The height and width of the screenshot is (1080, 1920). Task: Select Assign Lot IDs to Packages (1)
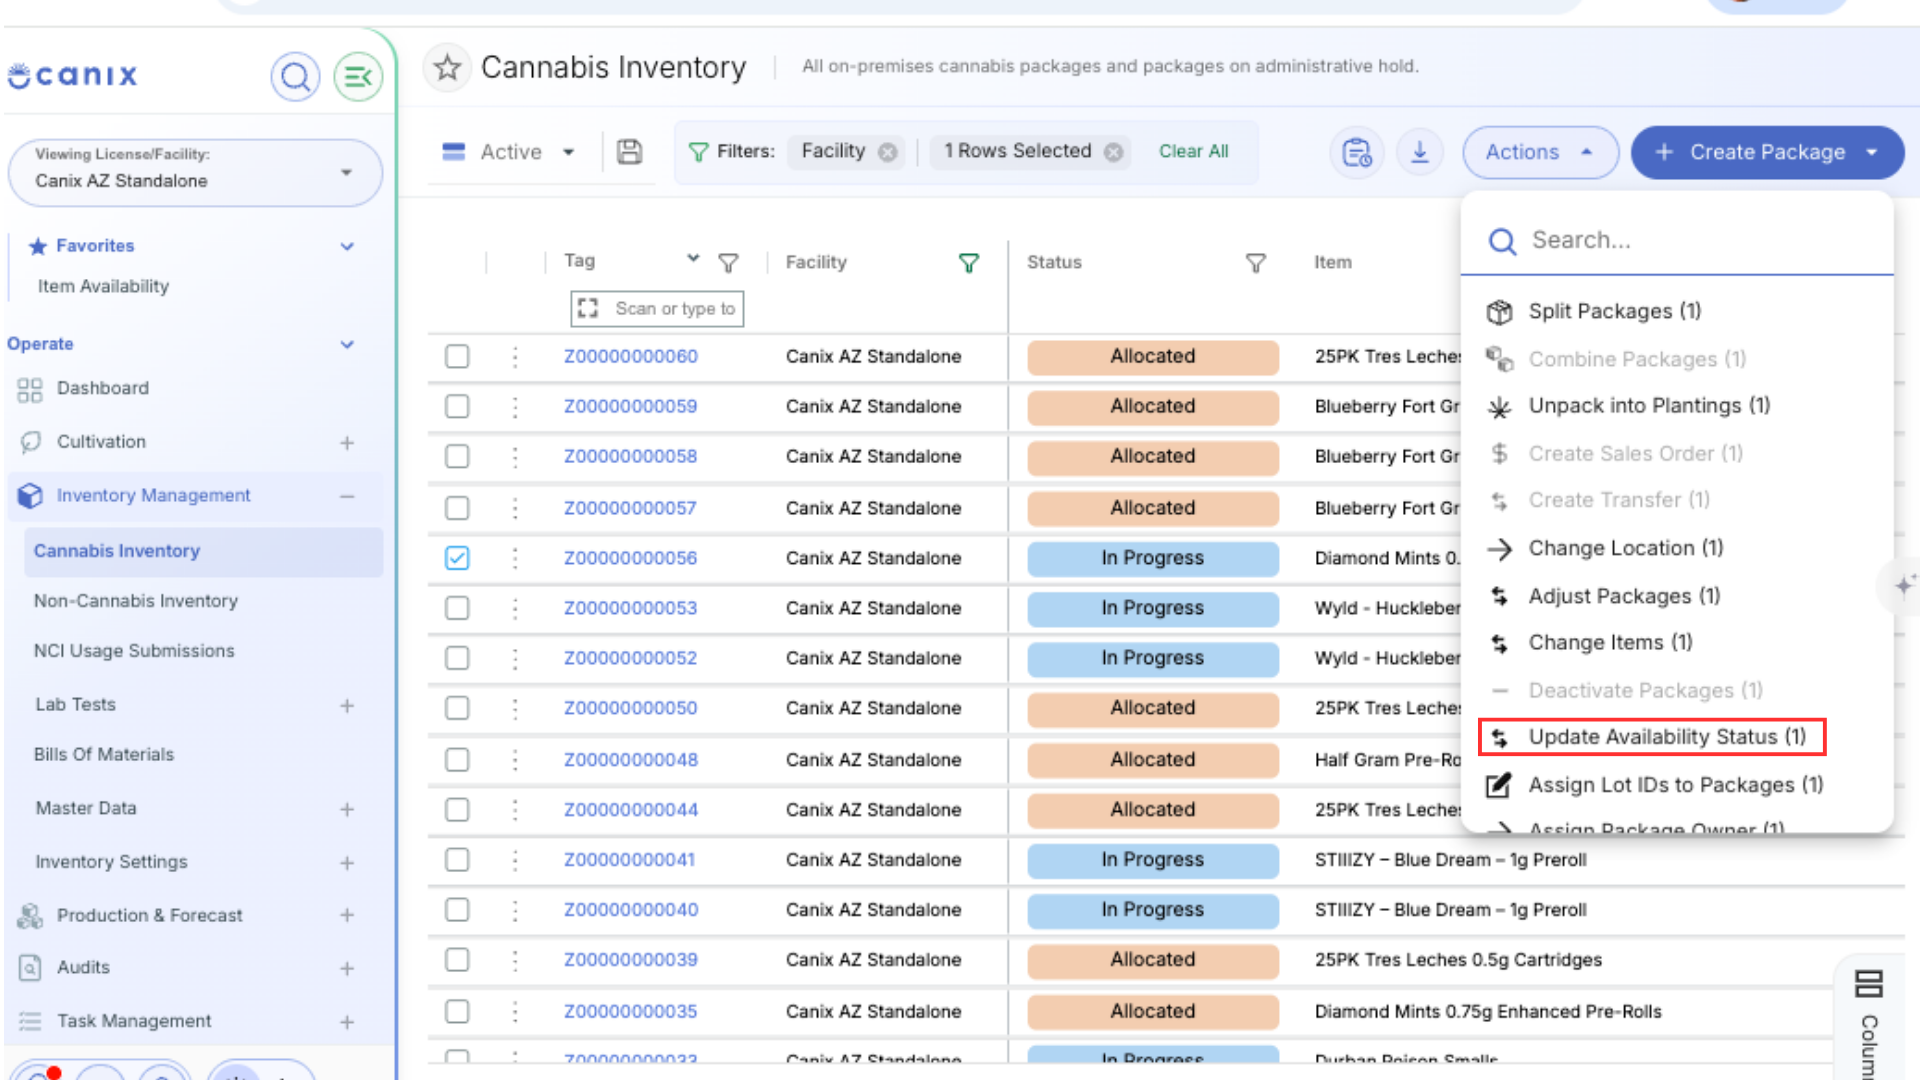coord(1654,786)
